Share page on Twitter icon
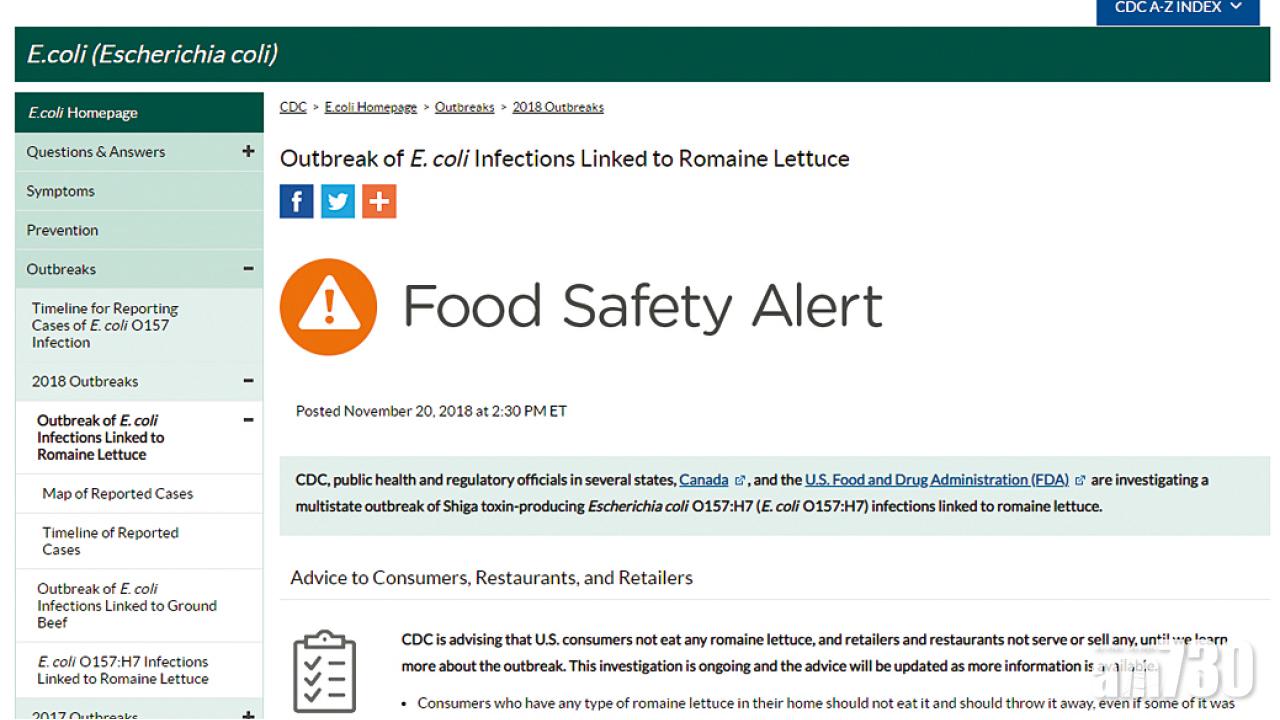Screen dimensions: 1280x720 (338, 201)
